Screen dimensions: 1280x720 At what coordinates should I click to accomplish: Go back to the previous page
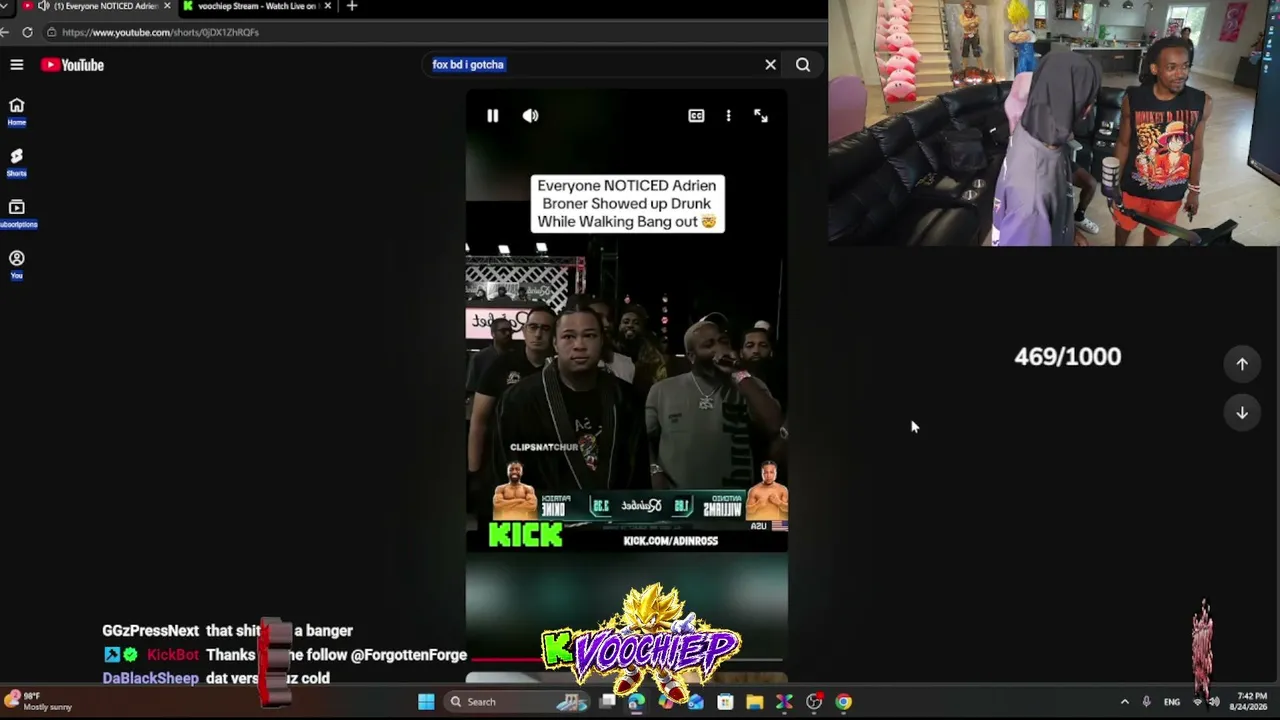coord(5,32)
